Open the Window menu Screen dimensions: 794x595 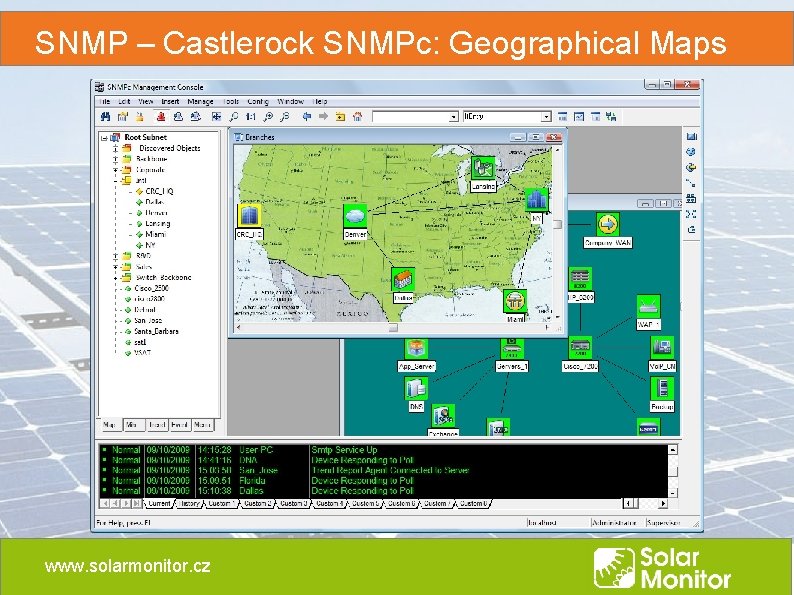(291, 101)
